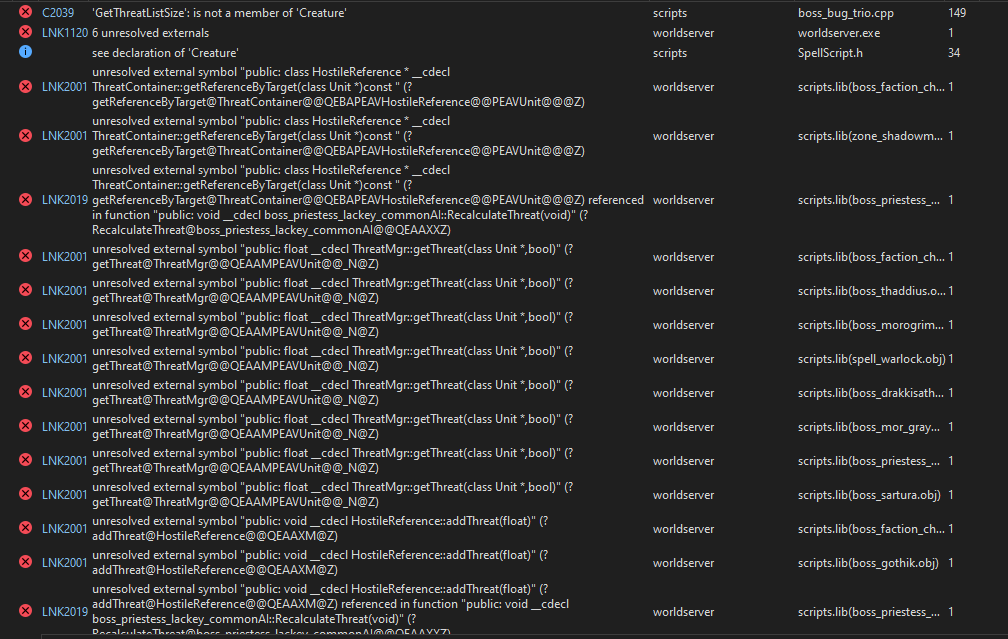Click error icon of boss_priestess getThreat LNK2001 row
This screenshot has width=1008, height=639.
26,460
